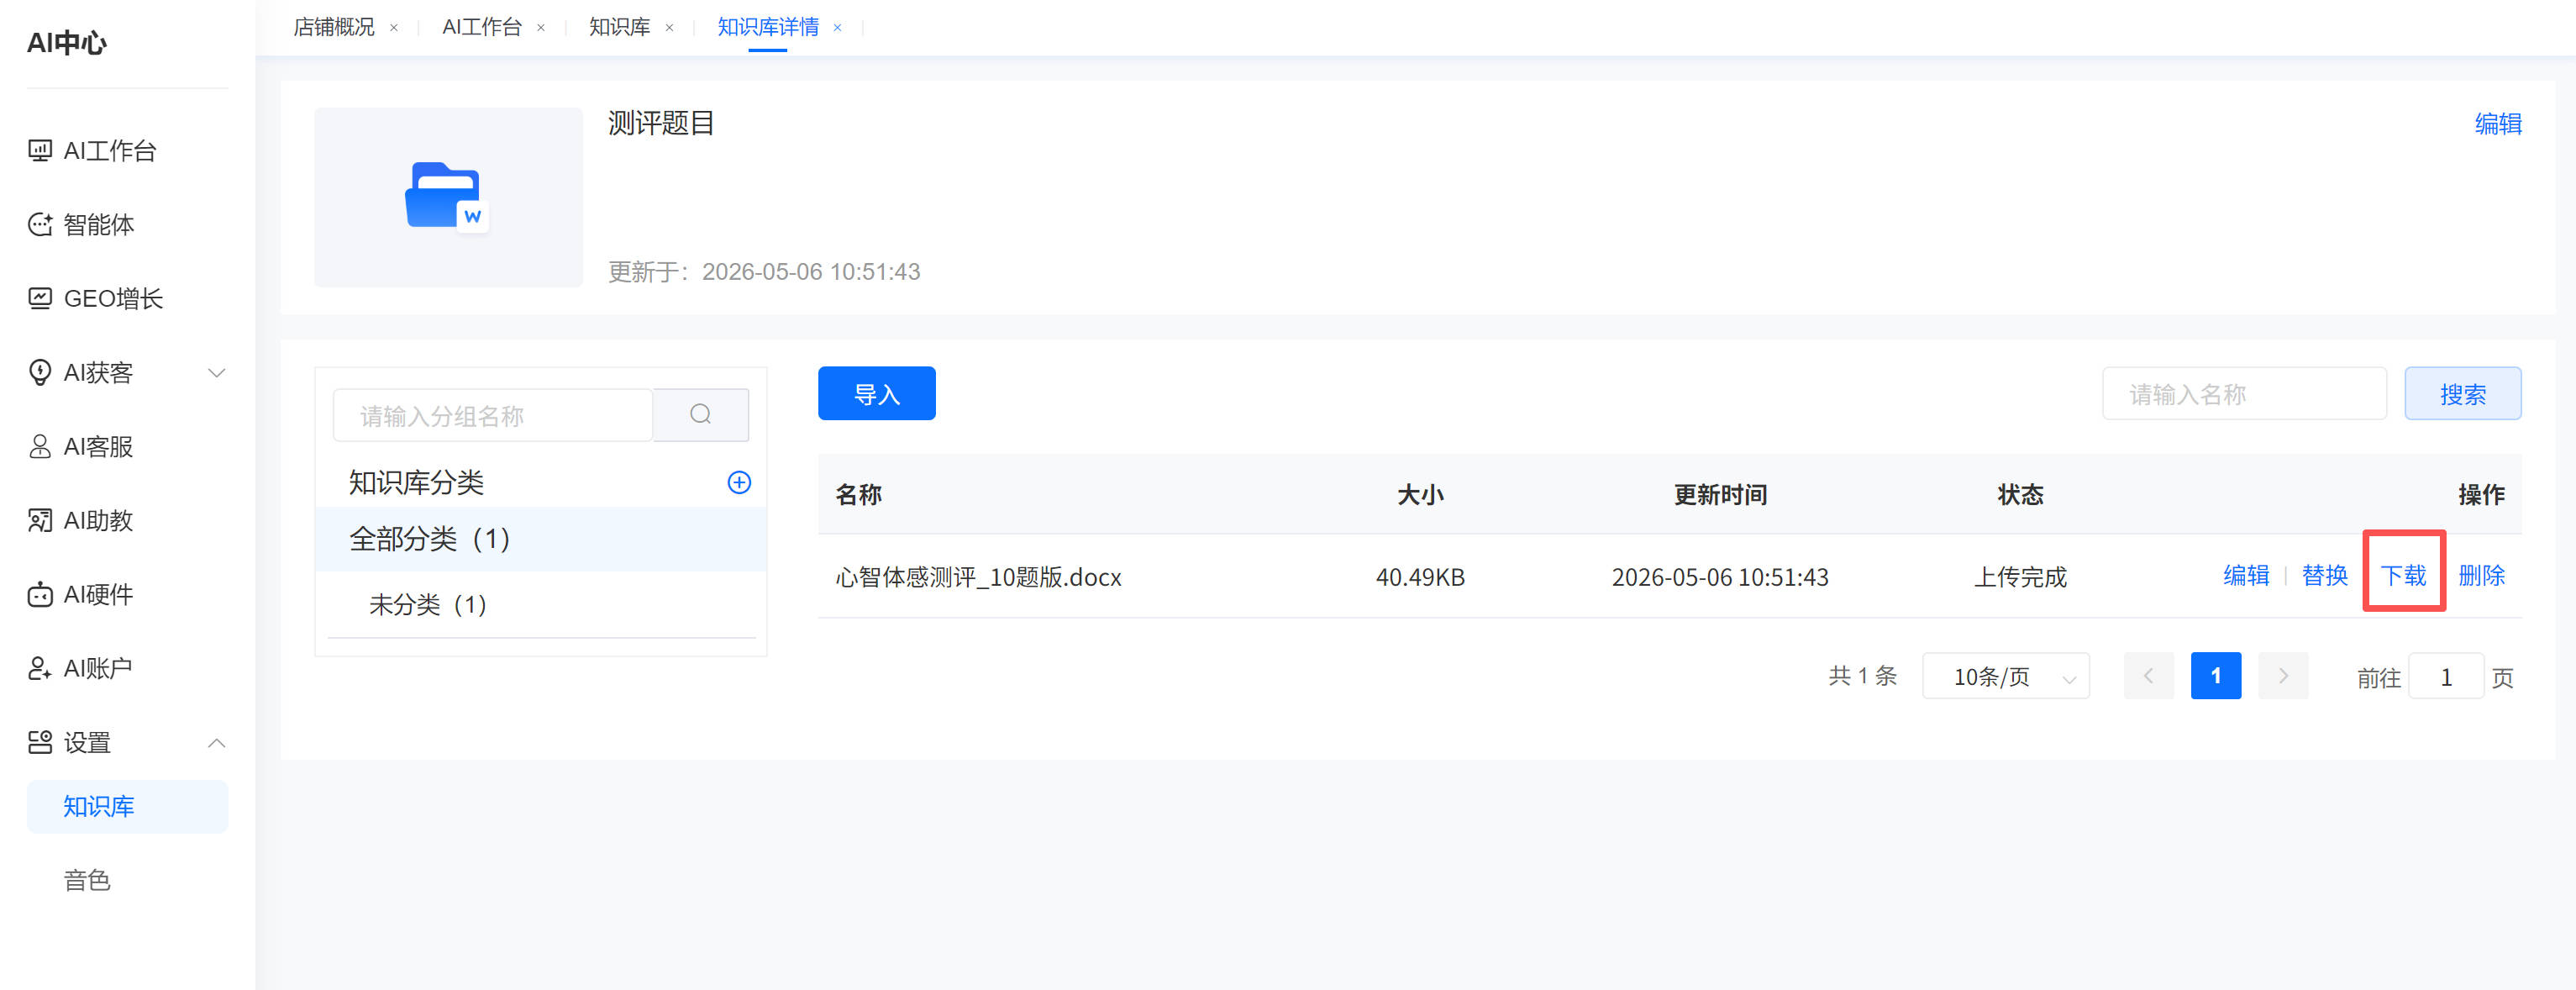Switch to the AI工作台 tab
The height and width of the screenshot is (990, 2576).
(482, 27)
